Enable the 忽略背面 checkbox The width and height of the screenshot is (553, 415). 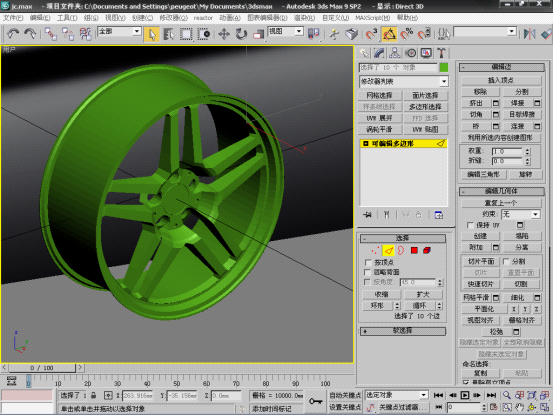tap(368, 272)
